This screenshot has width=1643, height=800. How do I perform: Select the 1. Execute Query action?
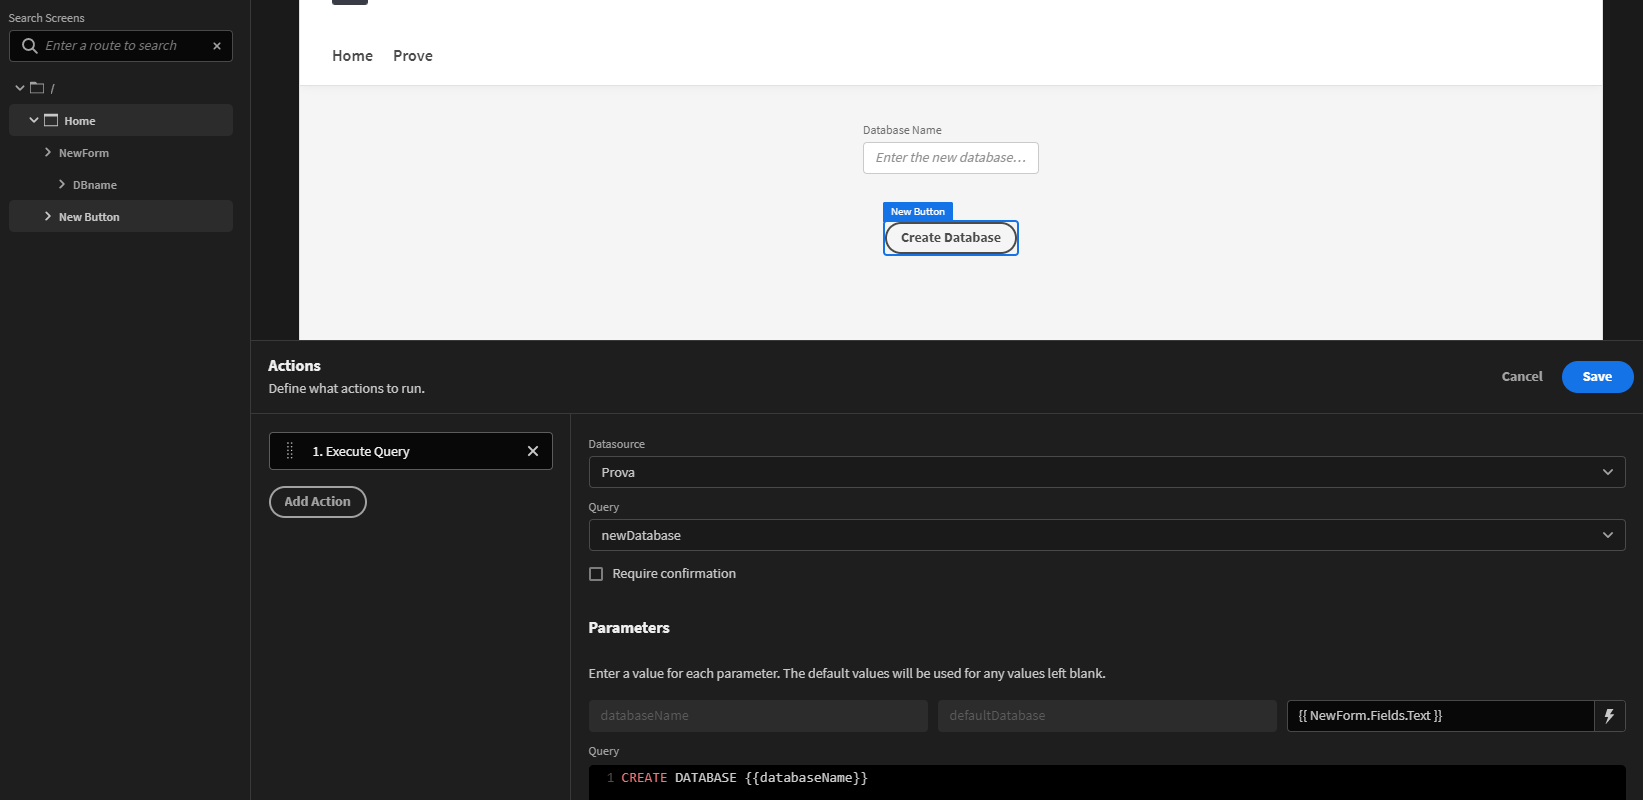411,451
